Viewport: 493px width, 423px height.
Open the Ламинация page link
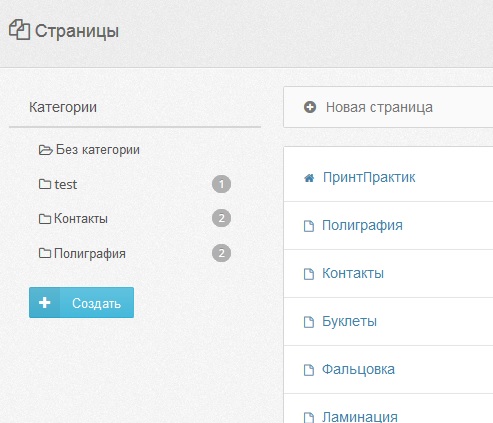pyautogui.click(x=360, y=417)
